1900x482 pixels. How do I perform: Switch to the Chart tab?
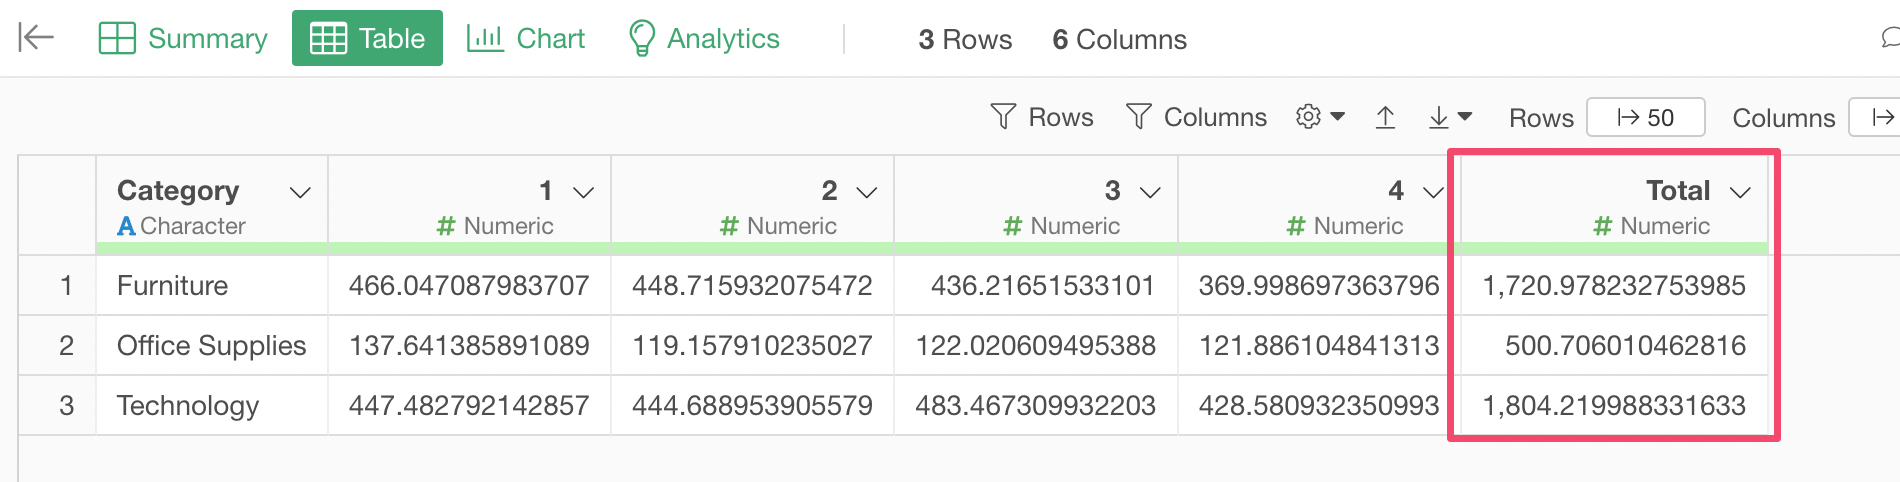click(x=526, y=38)
